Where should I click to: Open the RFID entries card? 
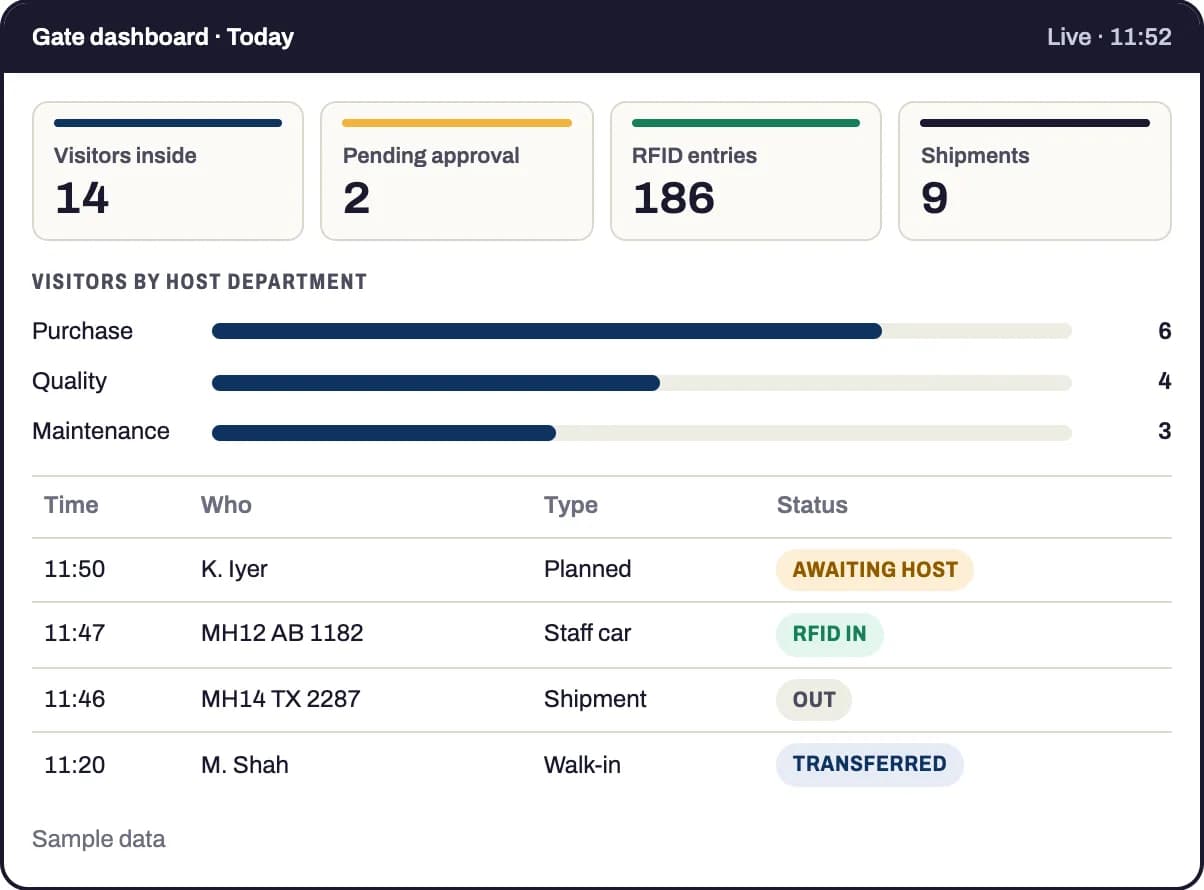coord(746,171)
